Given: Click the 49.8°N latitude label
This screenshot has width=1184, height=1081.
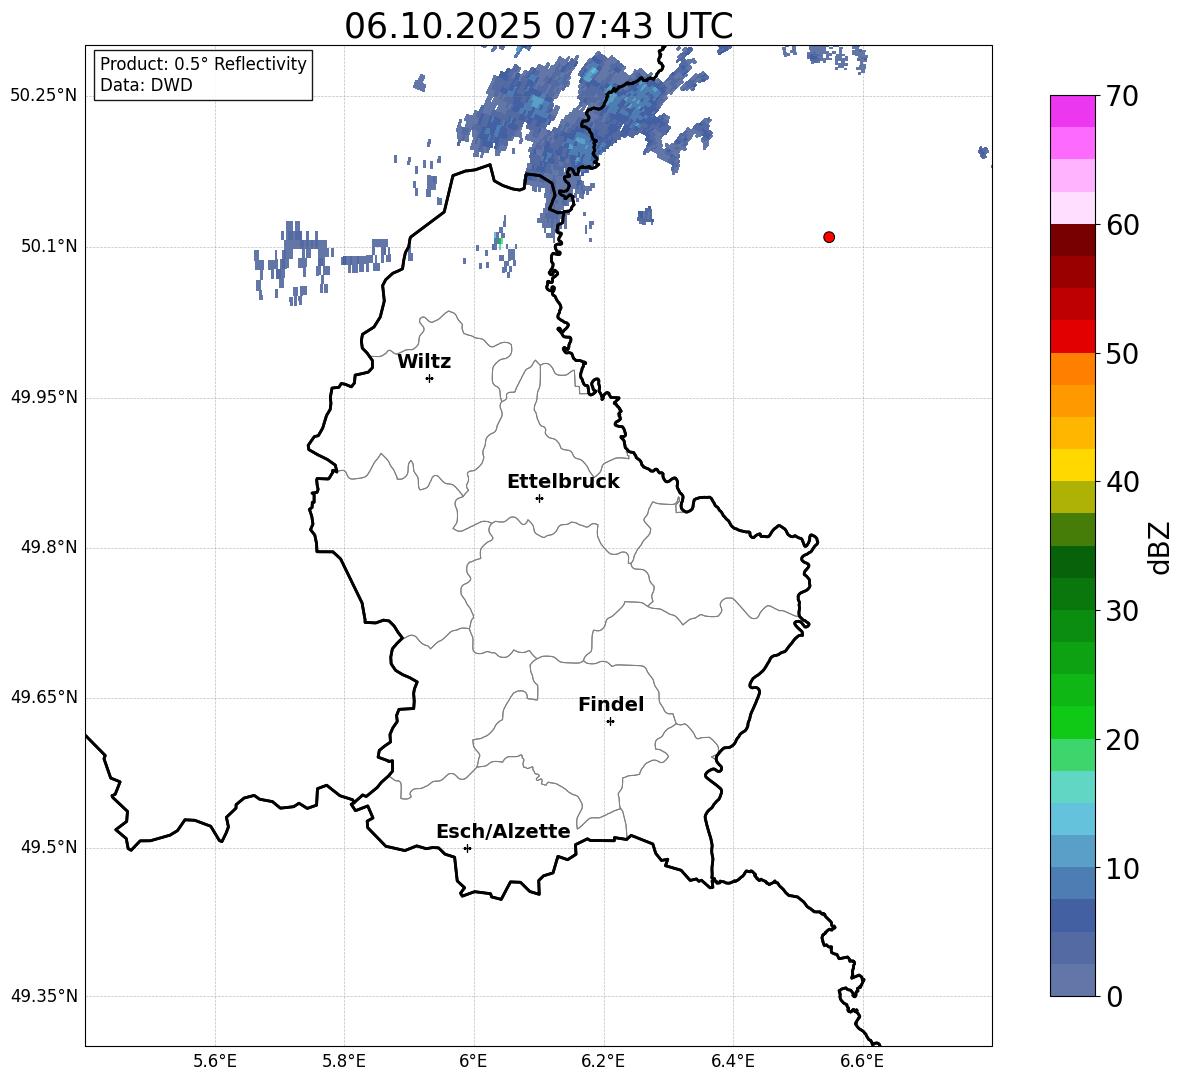Looking at the screenshot, I should pos(49,547).
